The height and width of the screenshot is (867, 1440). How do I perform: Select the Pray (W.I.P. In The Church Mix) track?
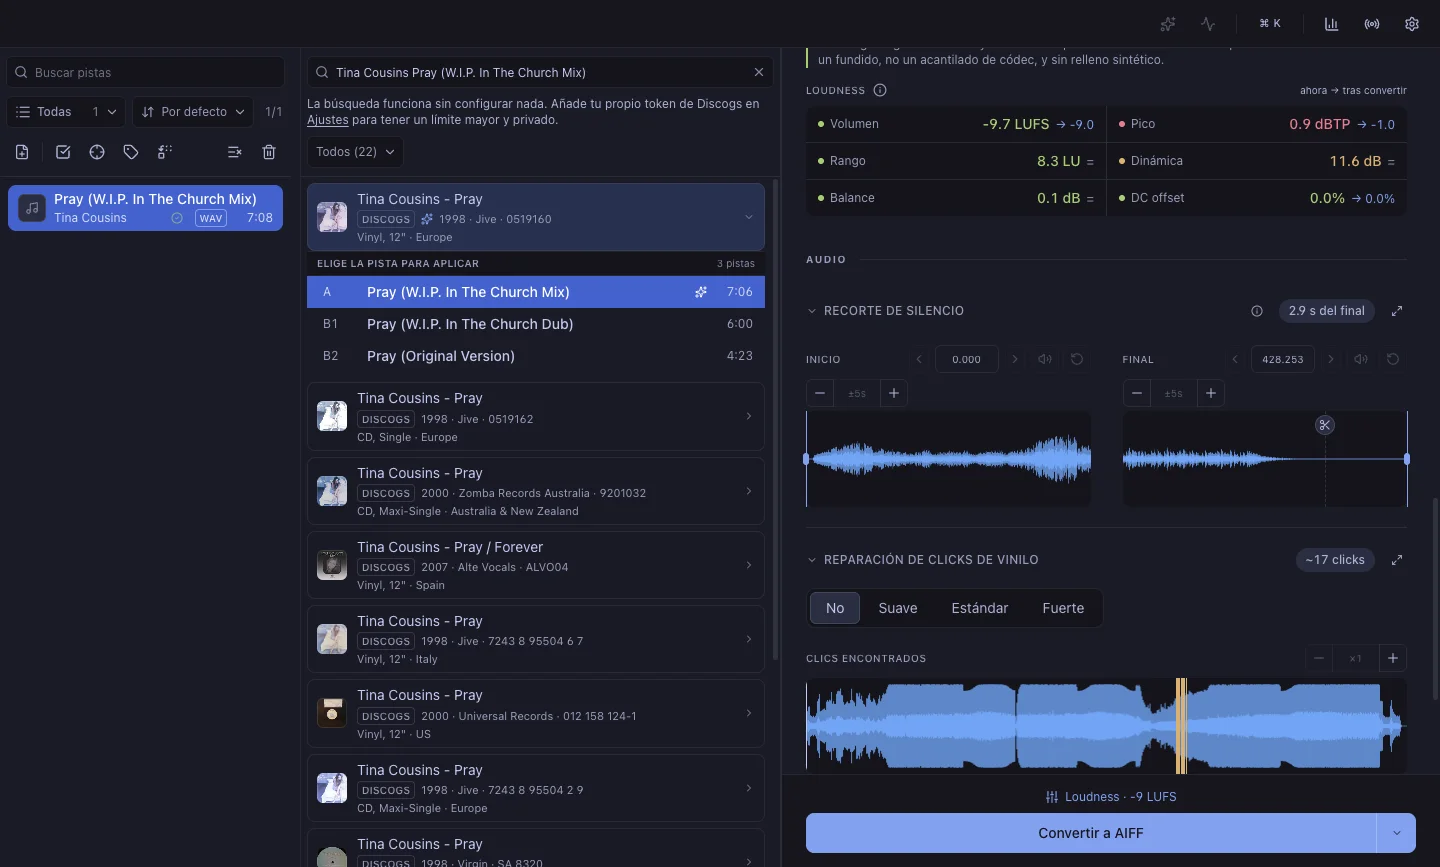[146, 208]
